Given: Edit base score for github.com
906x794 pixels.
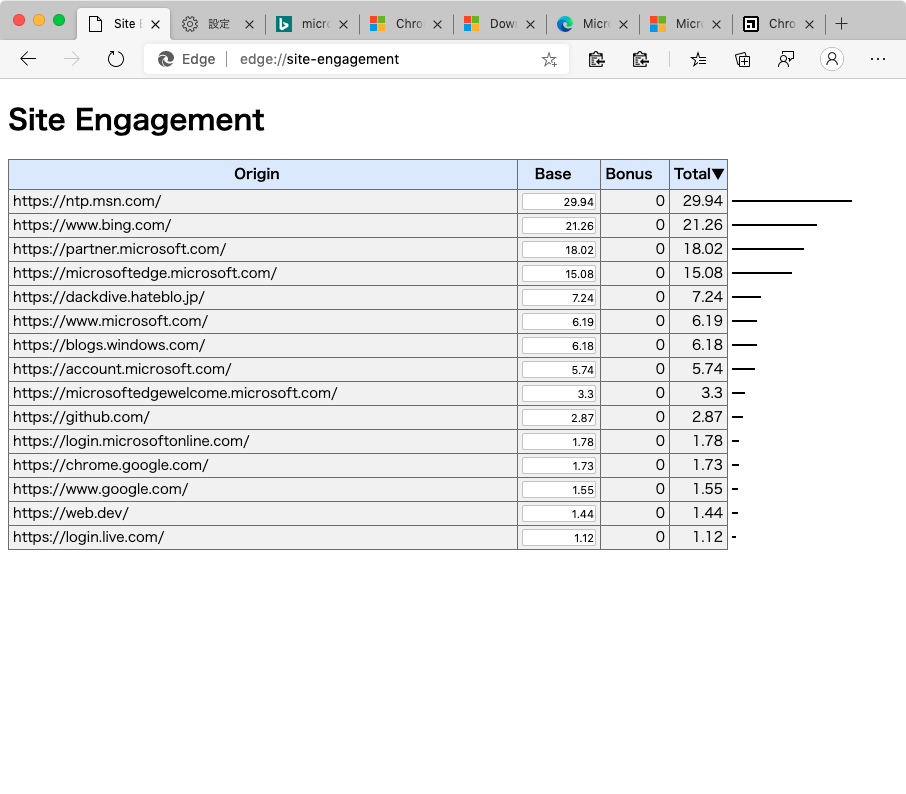Looking at the screenshot, I should click(x=559, y=417).
